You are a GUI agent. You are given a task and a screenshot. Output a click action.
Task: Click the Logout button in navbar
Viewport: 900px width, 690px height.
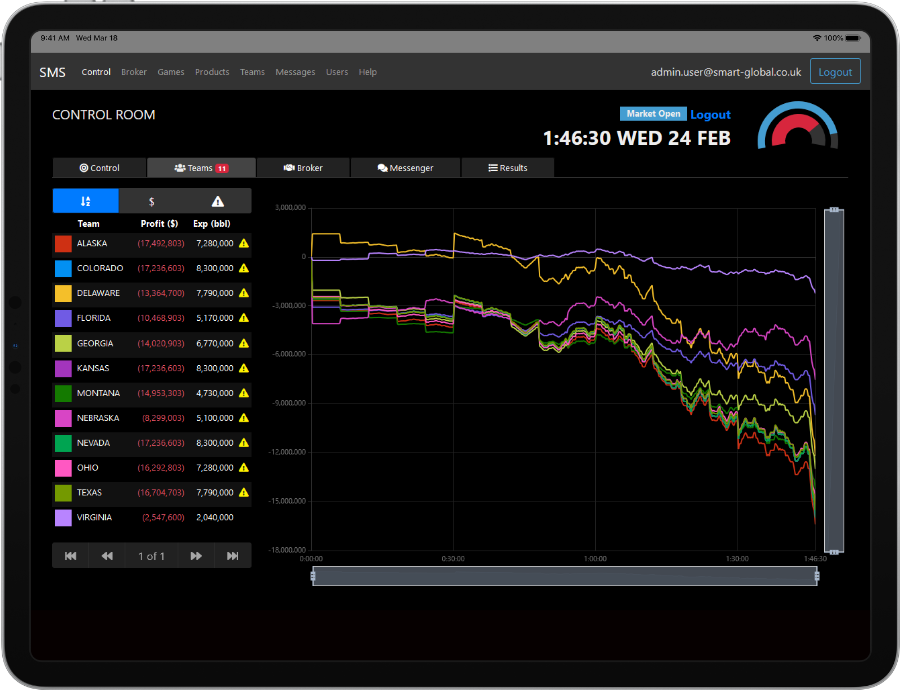835,72
